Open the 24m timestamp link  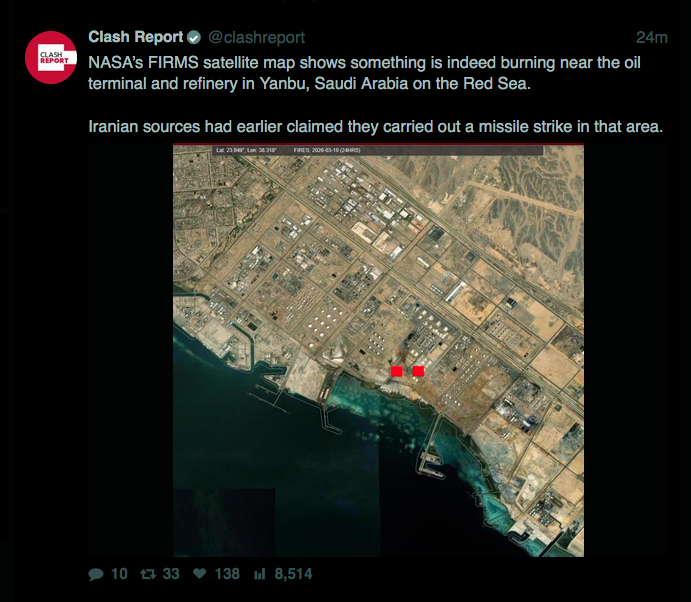click(x=651, y=38)
